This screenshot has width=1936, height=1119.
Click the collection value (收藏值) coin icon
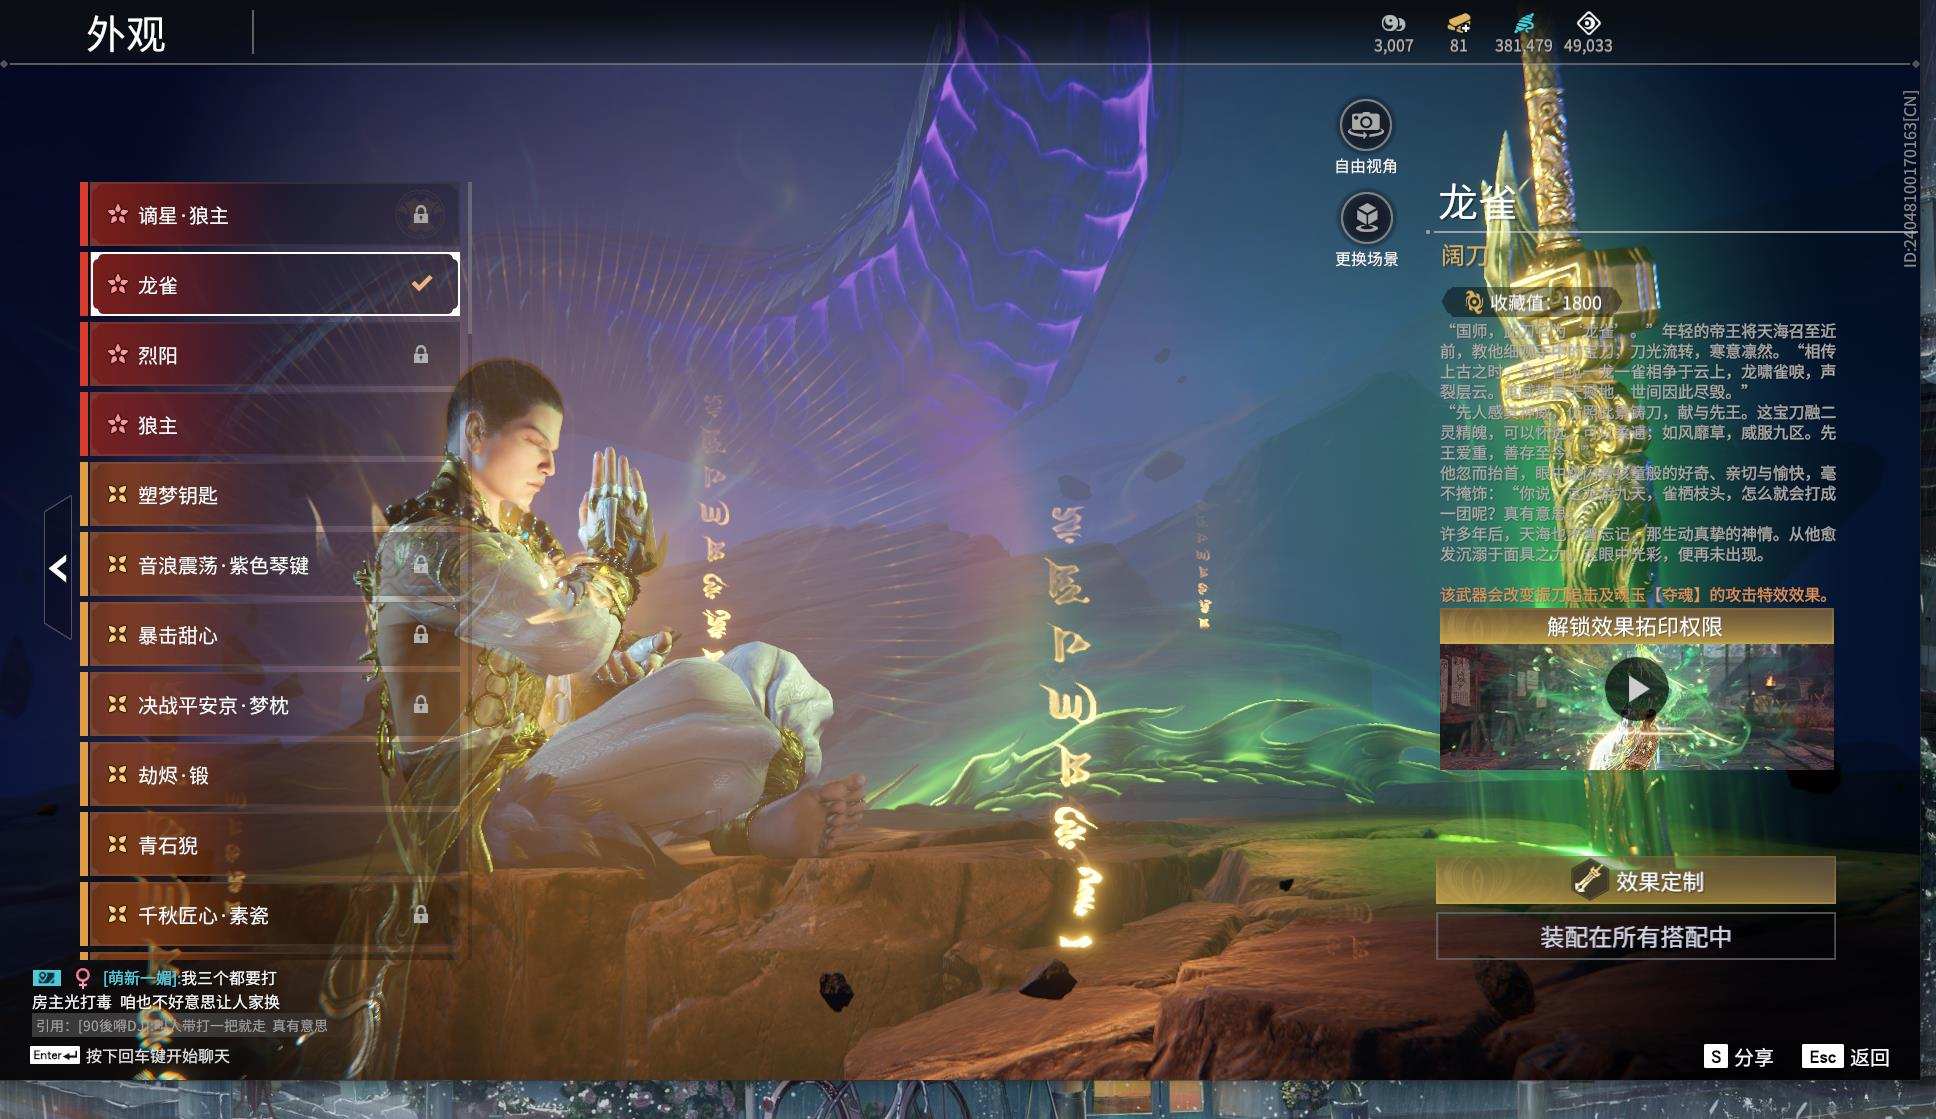1472,302
